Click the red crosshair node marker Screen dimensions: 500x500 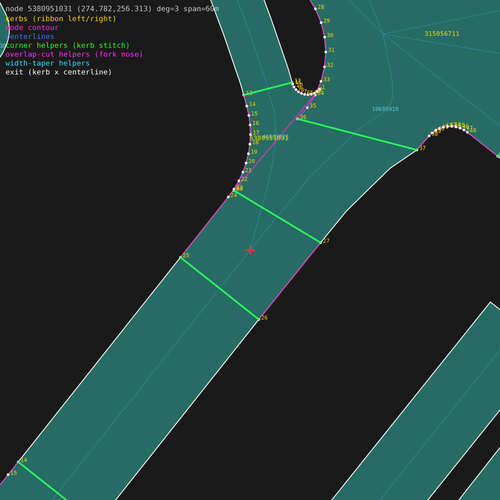250,250
